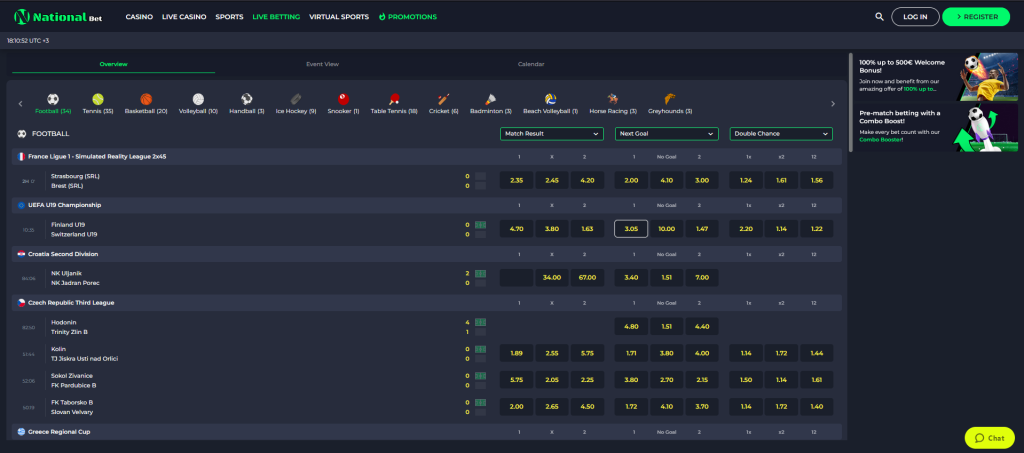Open the Calendar tab

click(531, 64)
